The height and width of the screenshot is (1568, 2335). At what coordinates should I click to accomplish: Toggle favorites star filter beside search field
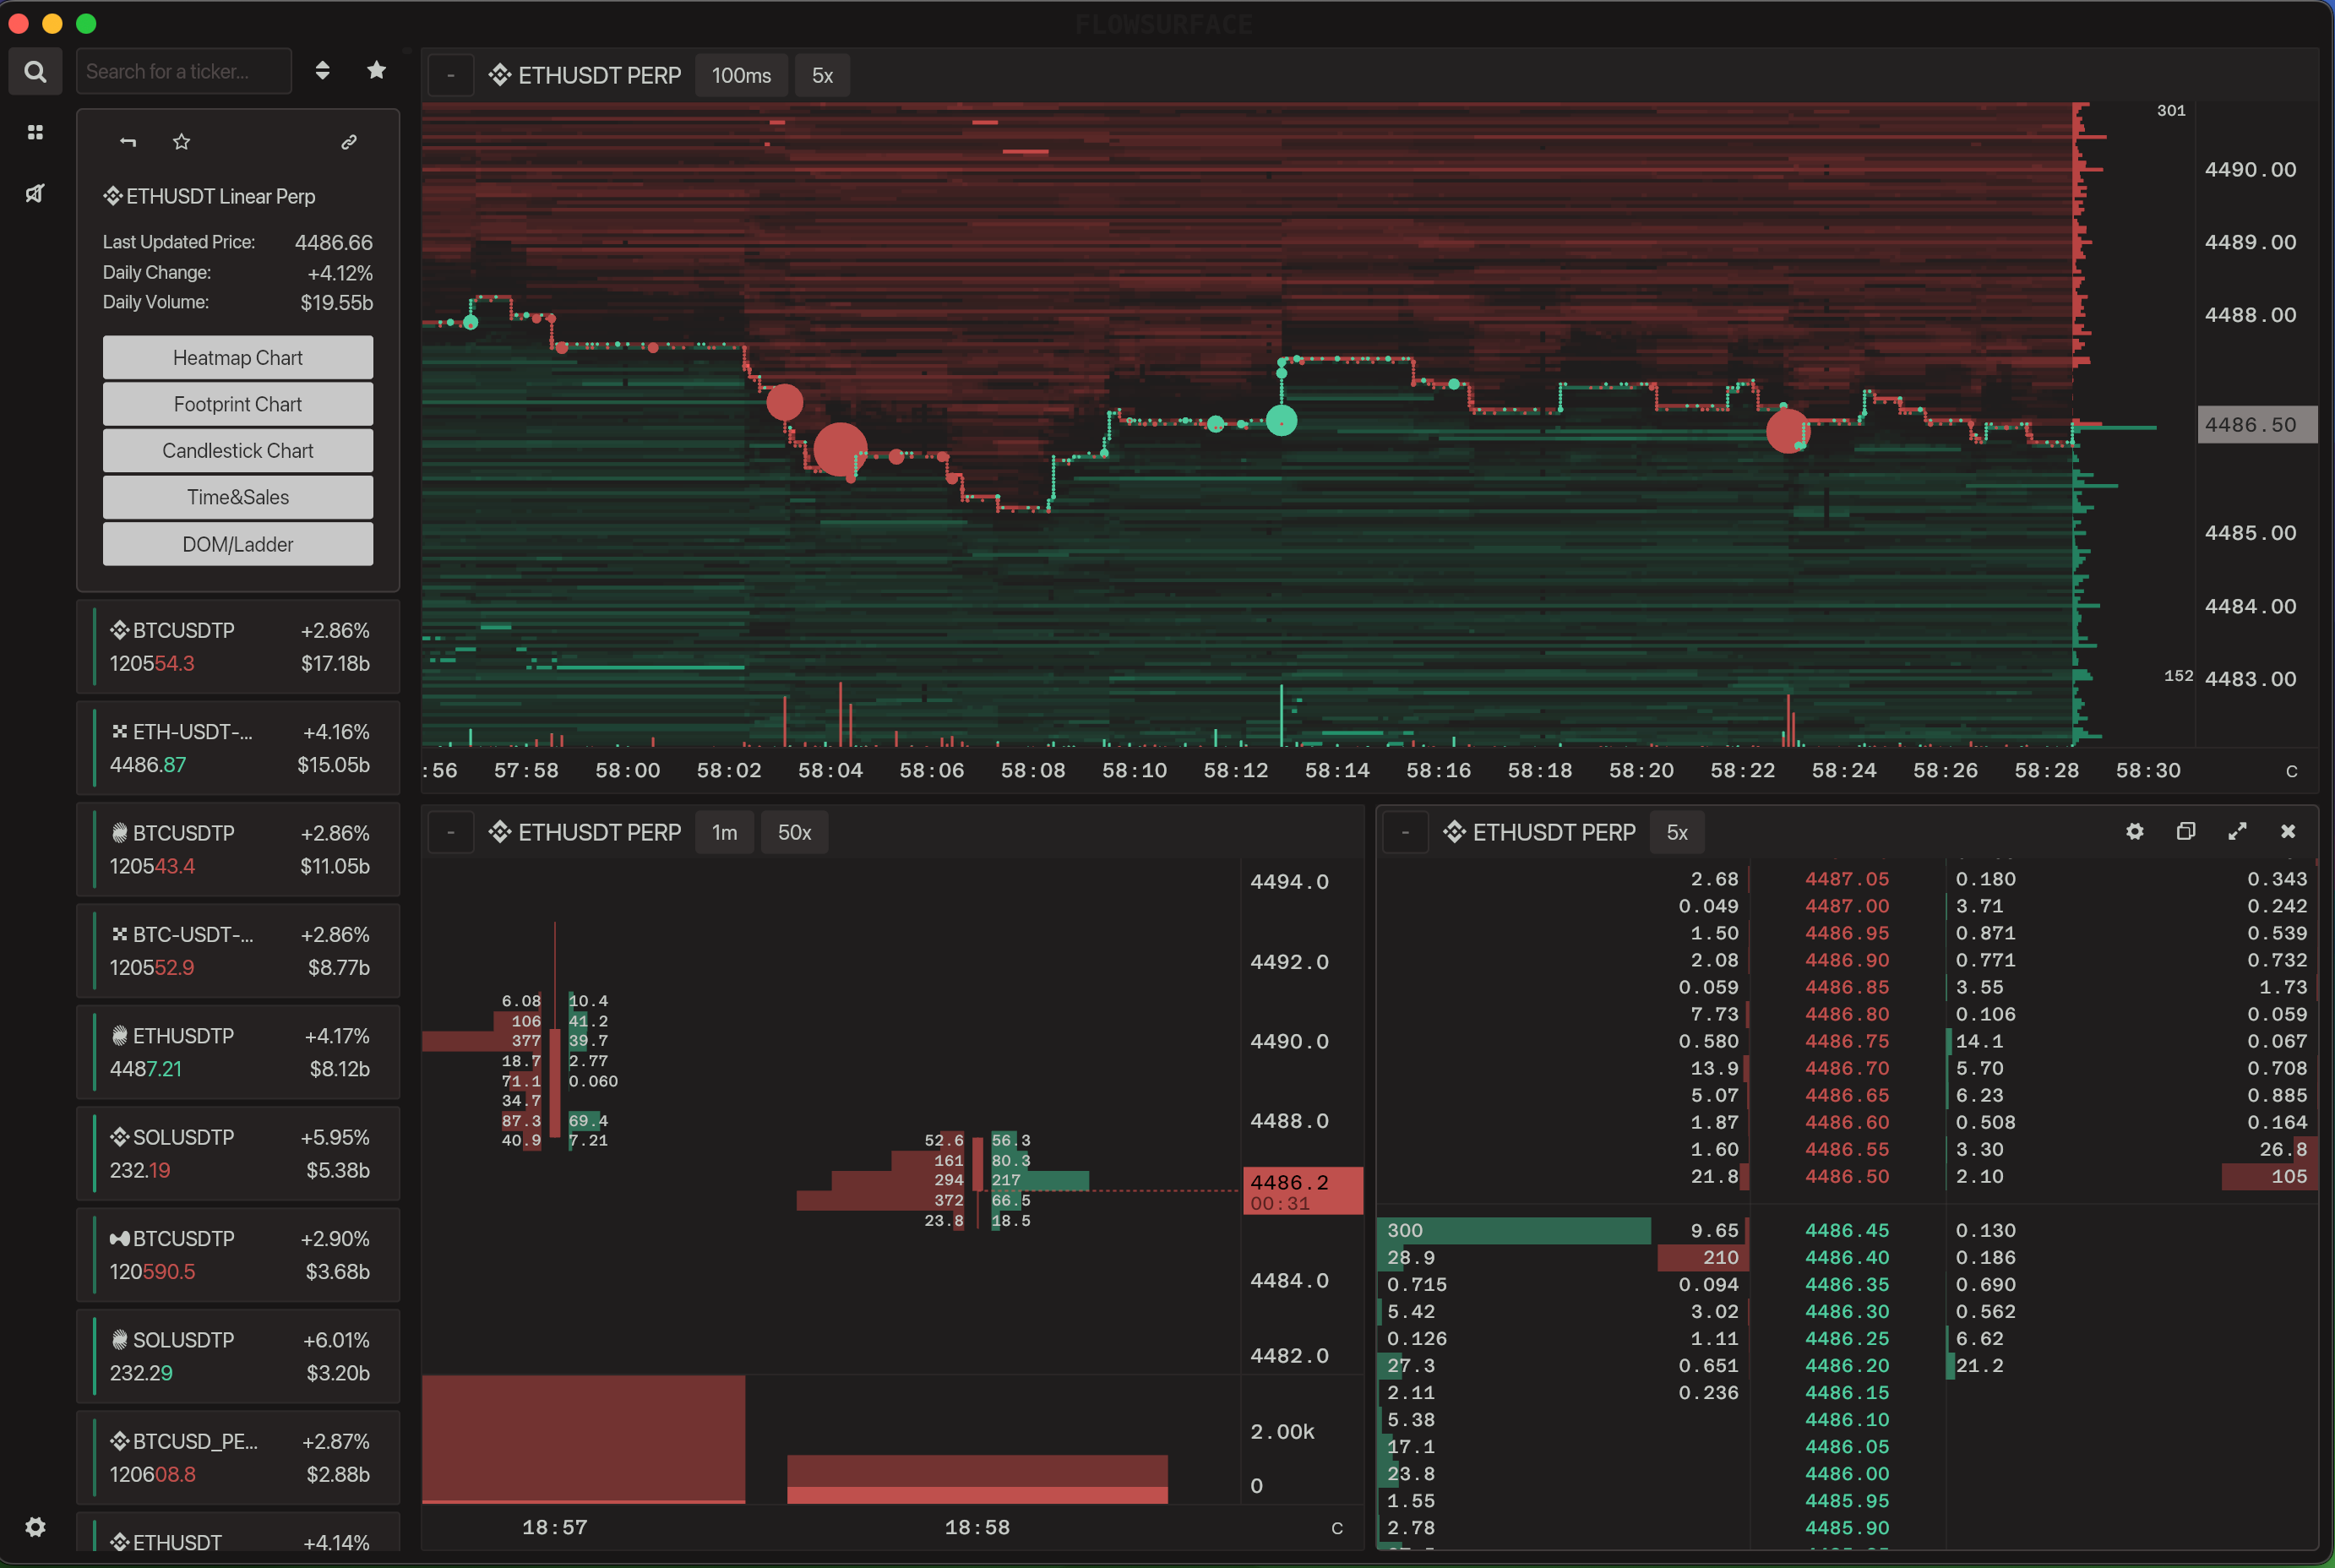tap(377, 70)
